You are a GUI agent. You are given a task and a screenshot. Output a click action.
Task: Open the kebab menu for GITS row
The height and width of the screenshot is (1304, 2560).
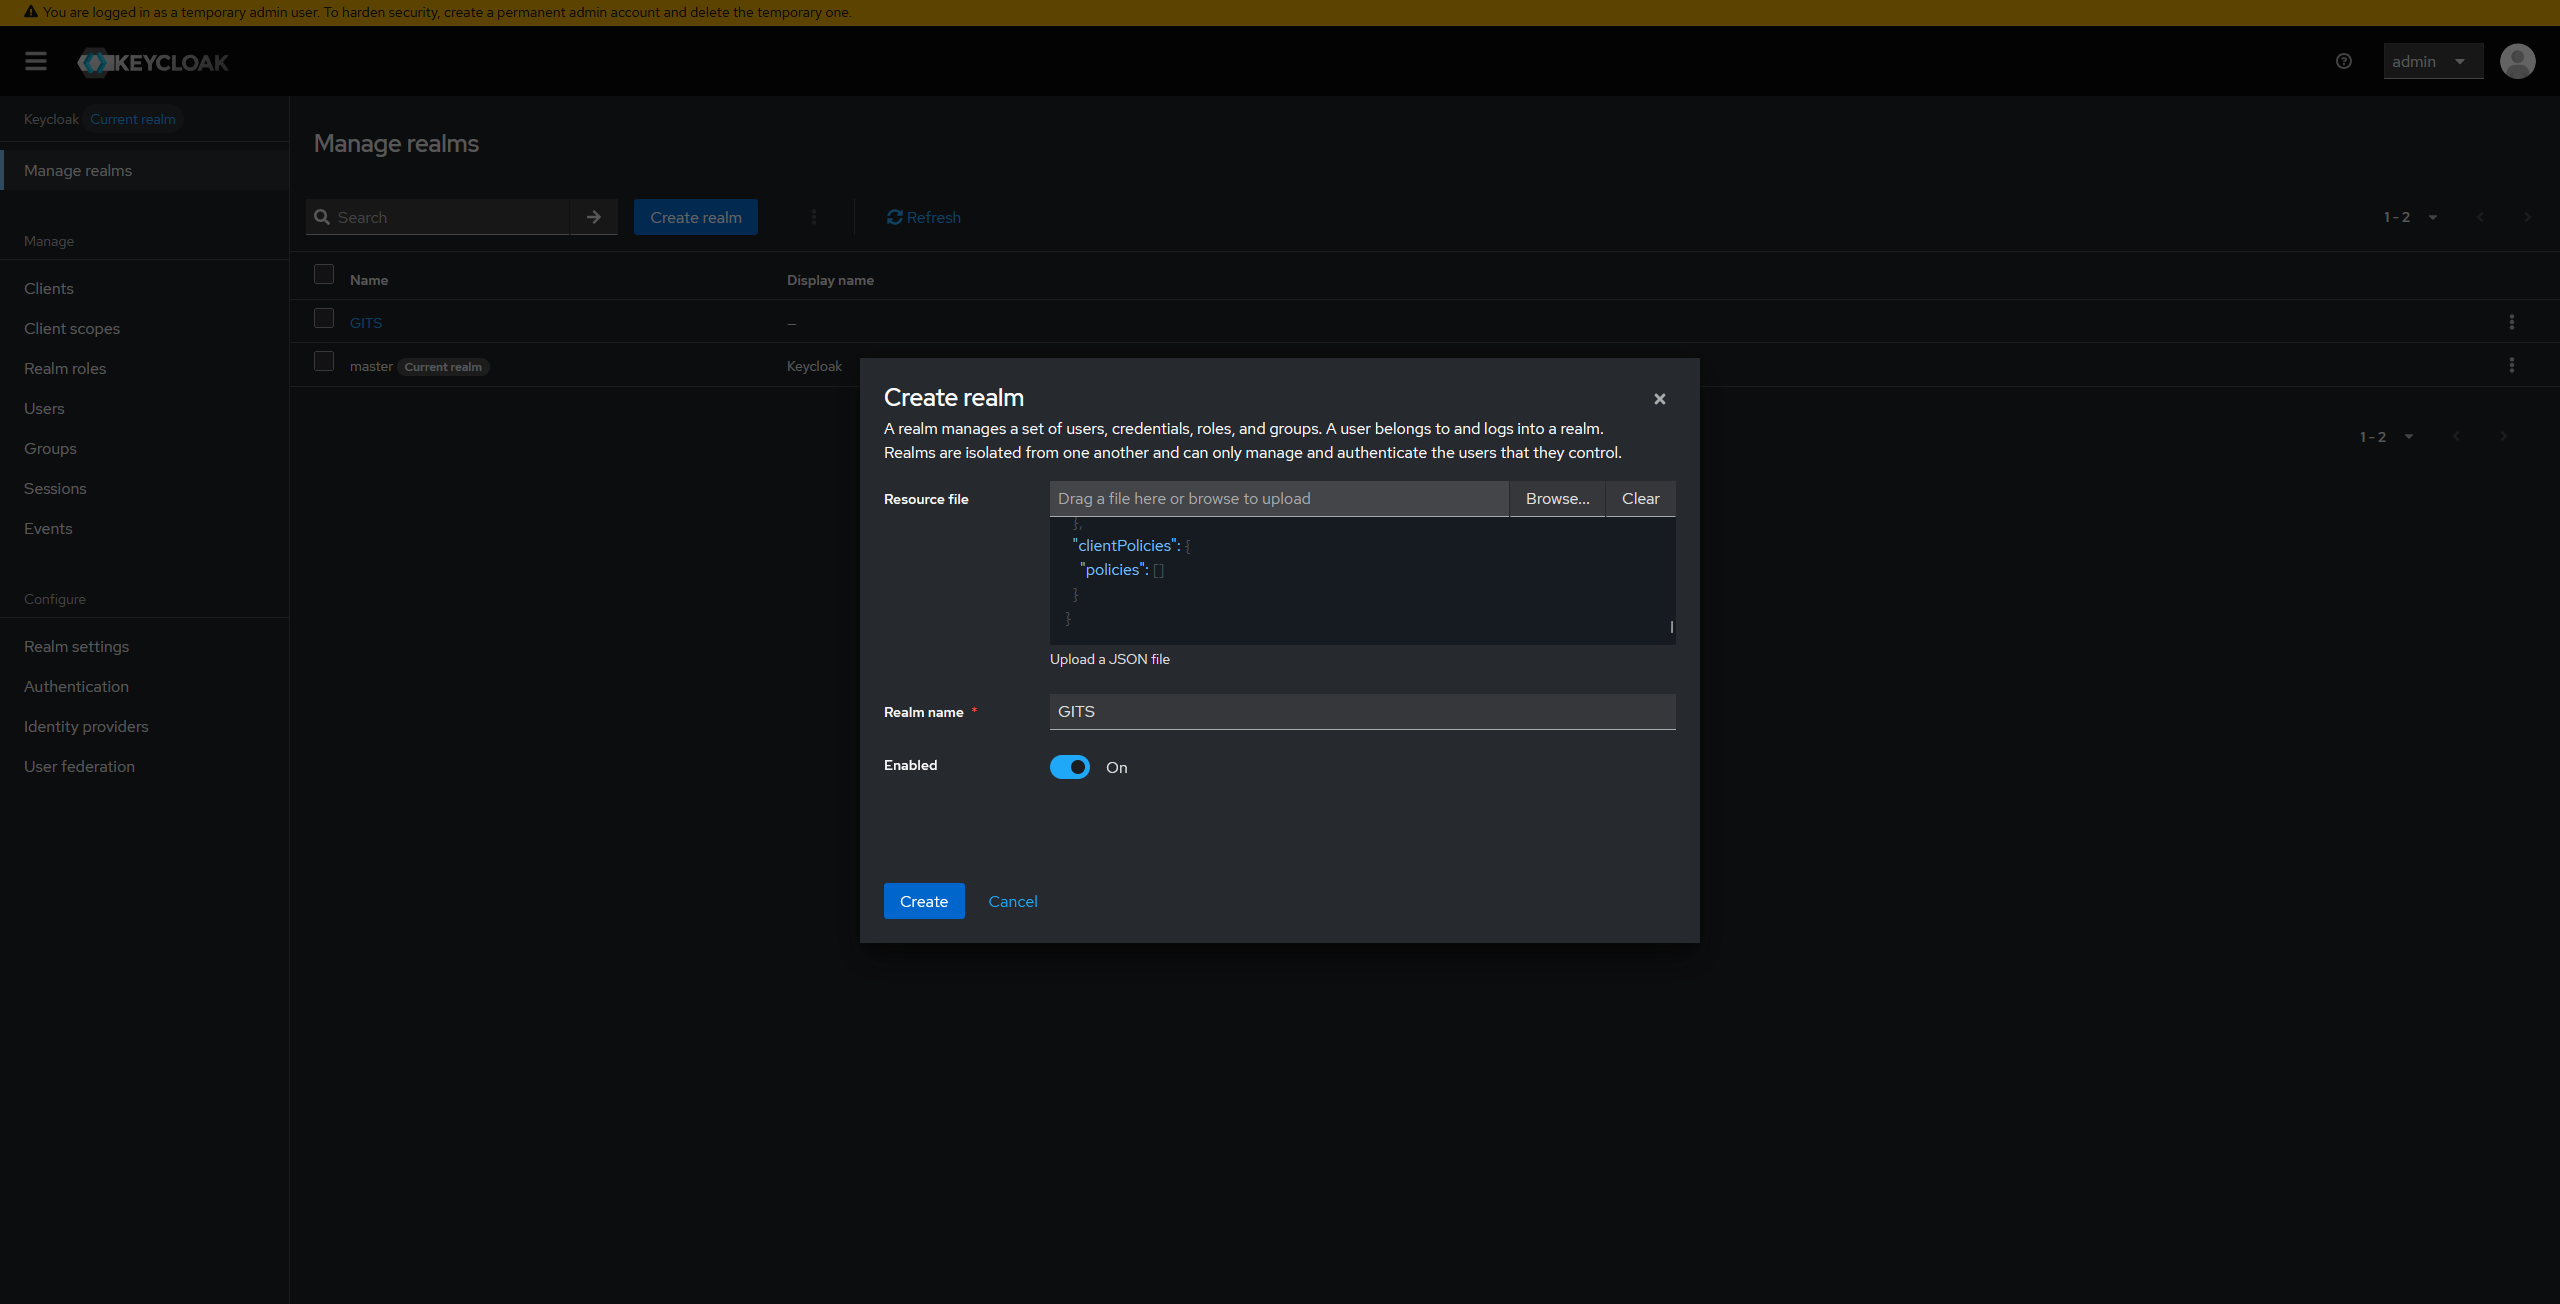click(x=2511, y=322)
